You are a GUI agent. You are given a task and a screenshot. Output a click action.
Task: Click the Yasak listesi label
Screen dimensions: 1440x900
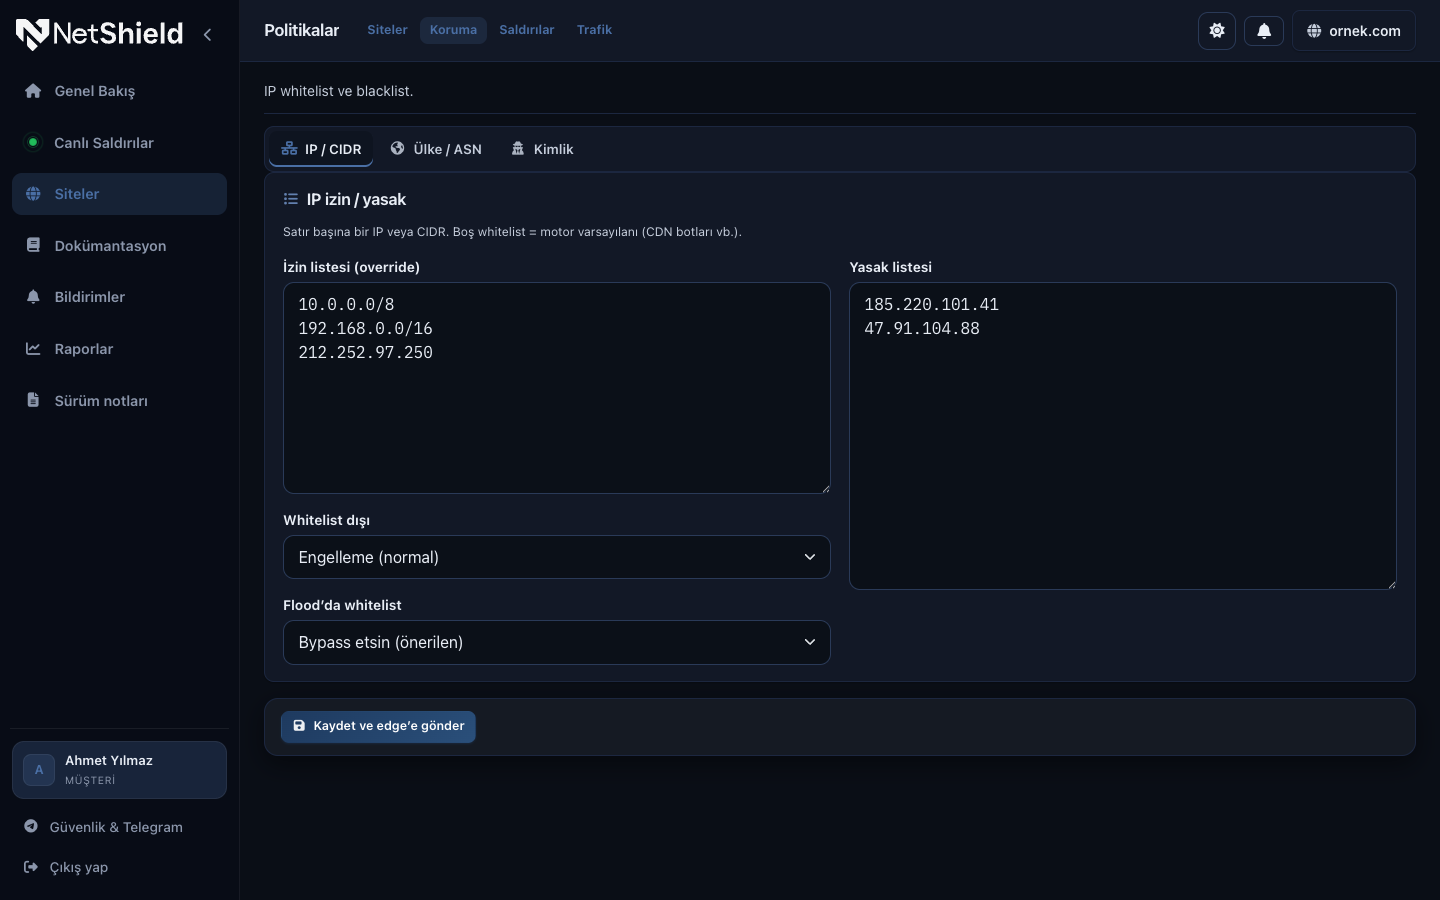[890, 267]
